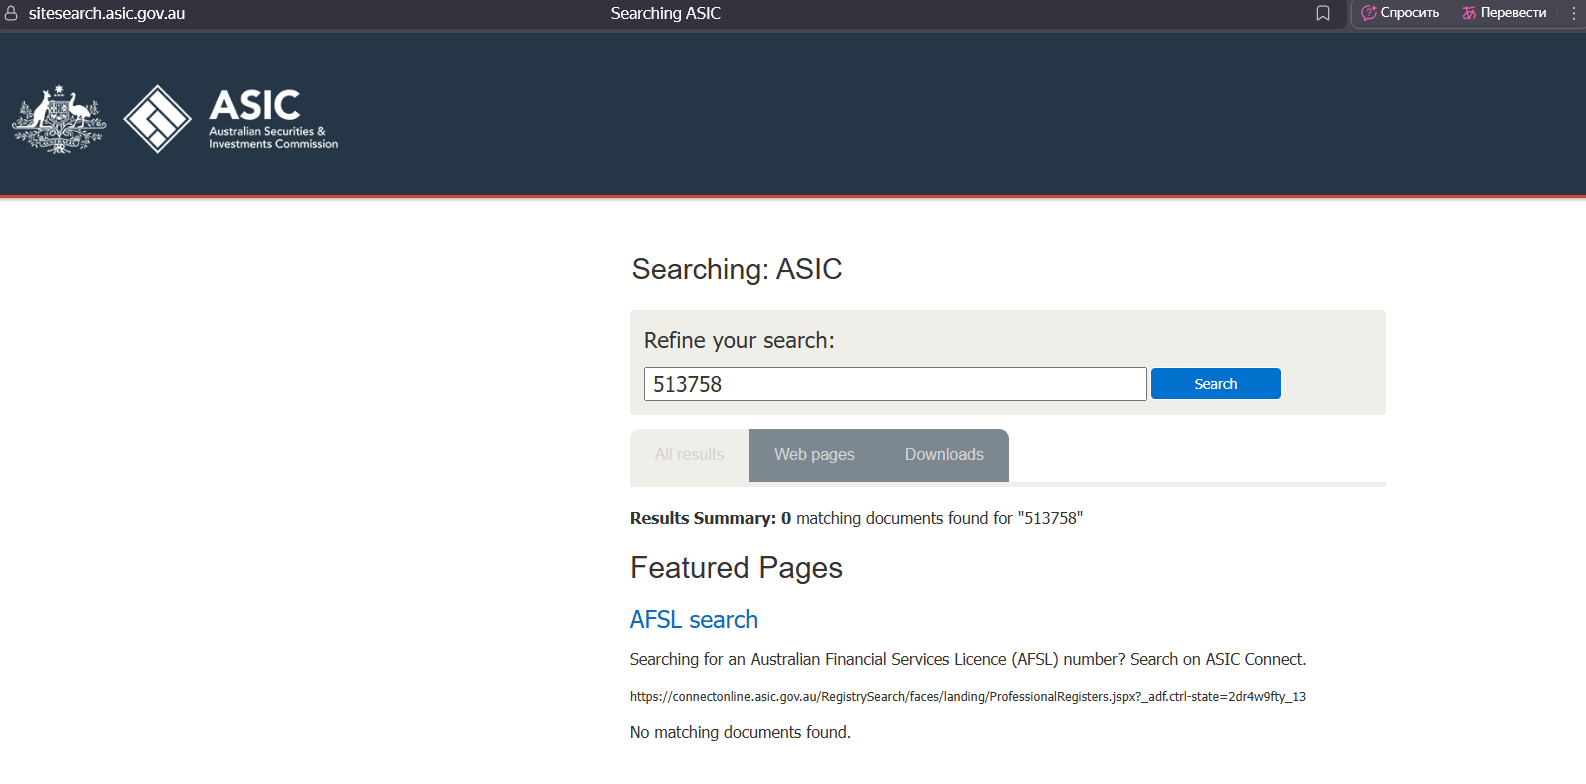Image resolution: width=1586 pixels, height=784 pixels.
Task: Open the browser three-dot menu
Action: coord(1574,13)
